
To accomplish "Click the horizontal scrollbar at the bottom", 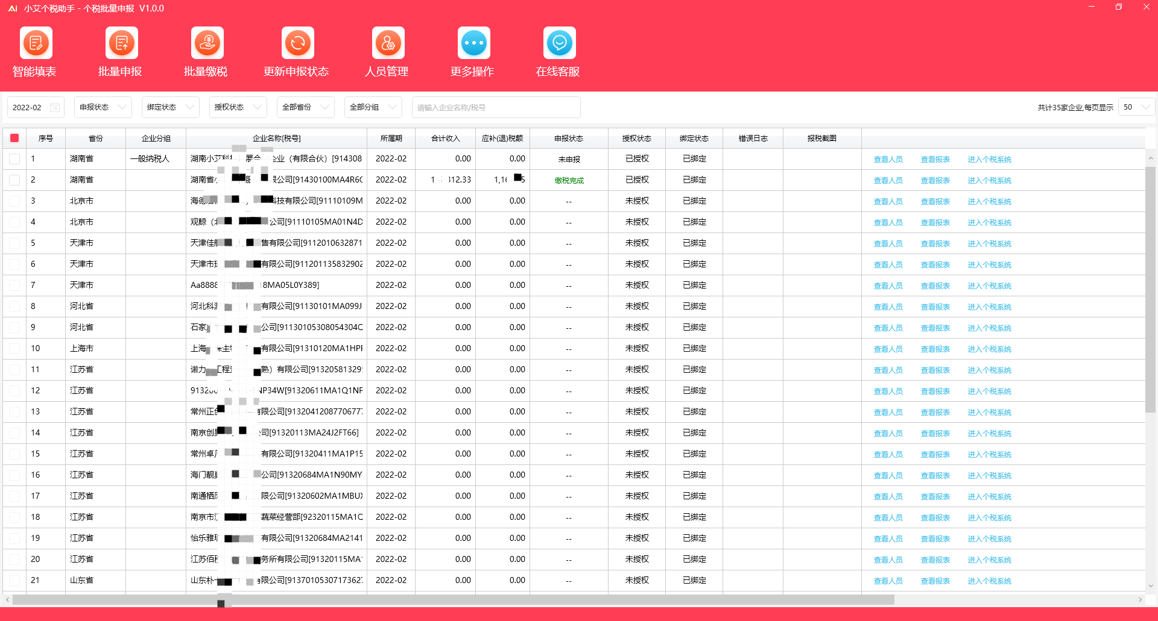I will [x=453, y=600].
